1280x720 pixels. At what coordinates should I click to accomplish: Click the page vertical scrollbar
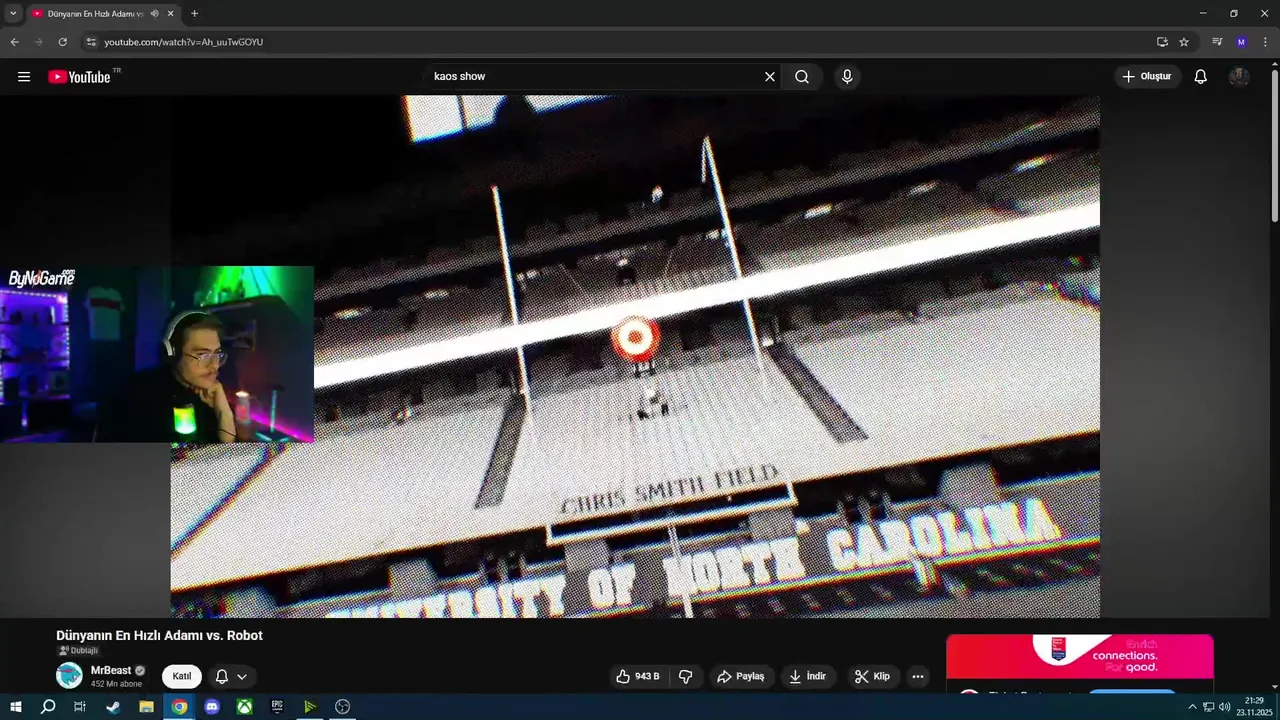(x=1274, y=145)
